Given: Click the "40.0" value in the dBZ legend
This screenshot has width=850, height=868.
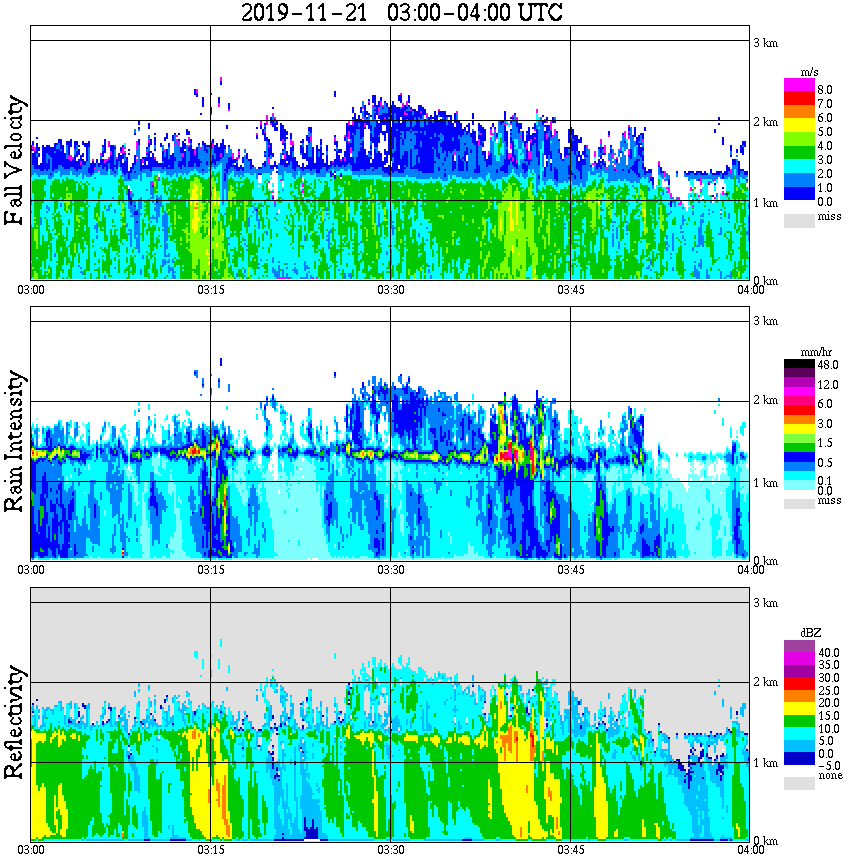Looking at the screenshot, I should point(828,653).
